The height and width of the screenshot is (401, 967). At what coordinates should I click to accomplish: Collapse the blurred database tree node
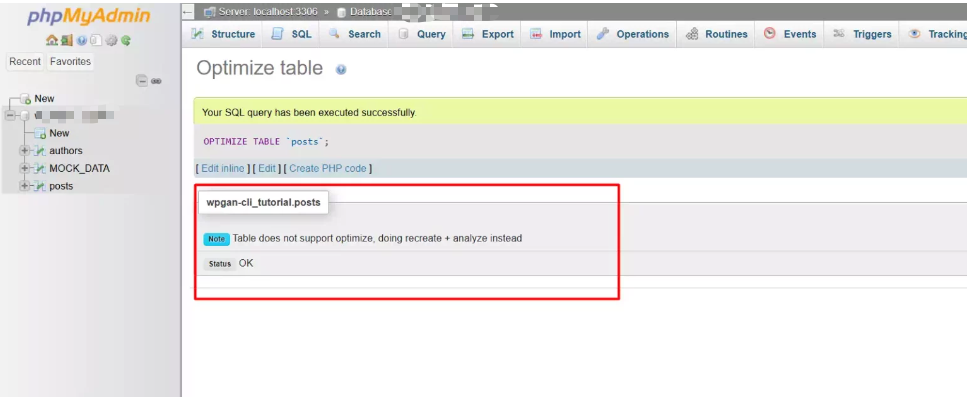[x=10, y=115]
